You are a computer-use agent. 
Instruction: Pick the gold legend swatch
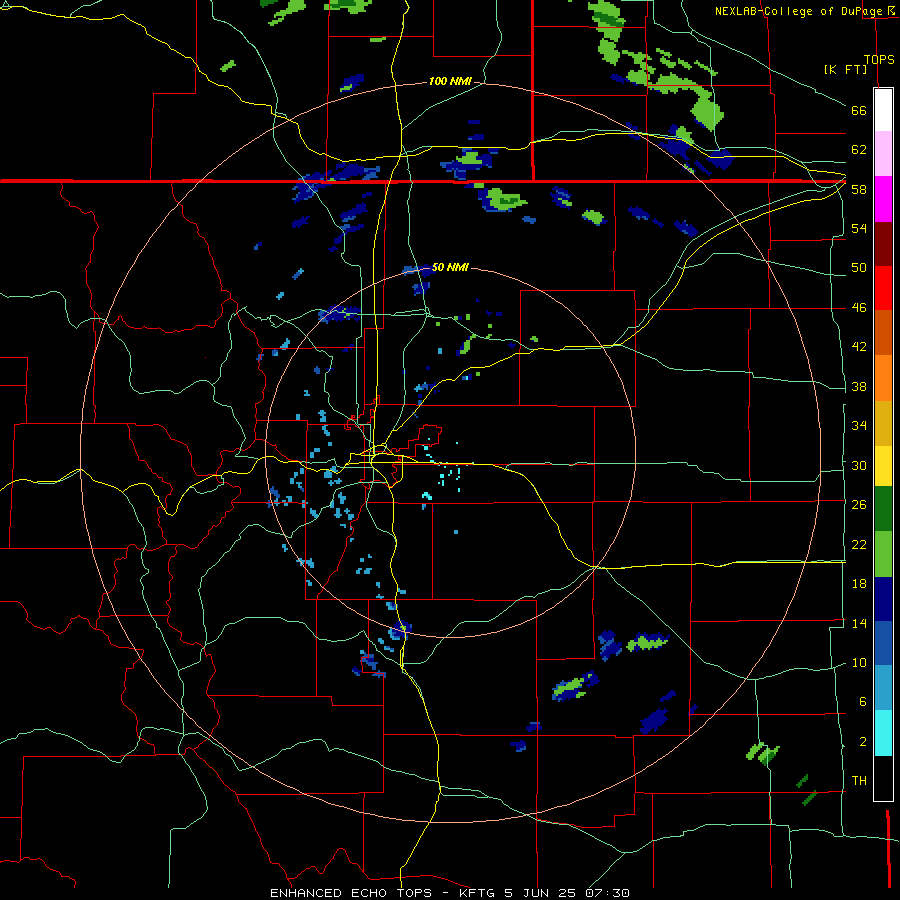pyautogui.click(x=883, y=423)
